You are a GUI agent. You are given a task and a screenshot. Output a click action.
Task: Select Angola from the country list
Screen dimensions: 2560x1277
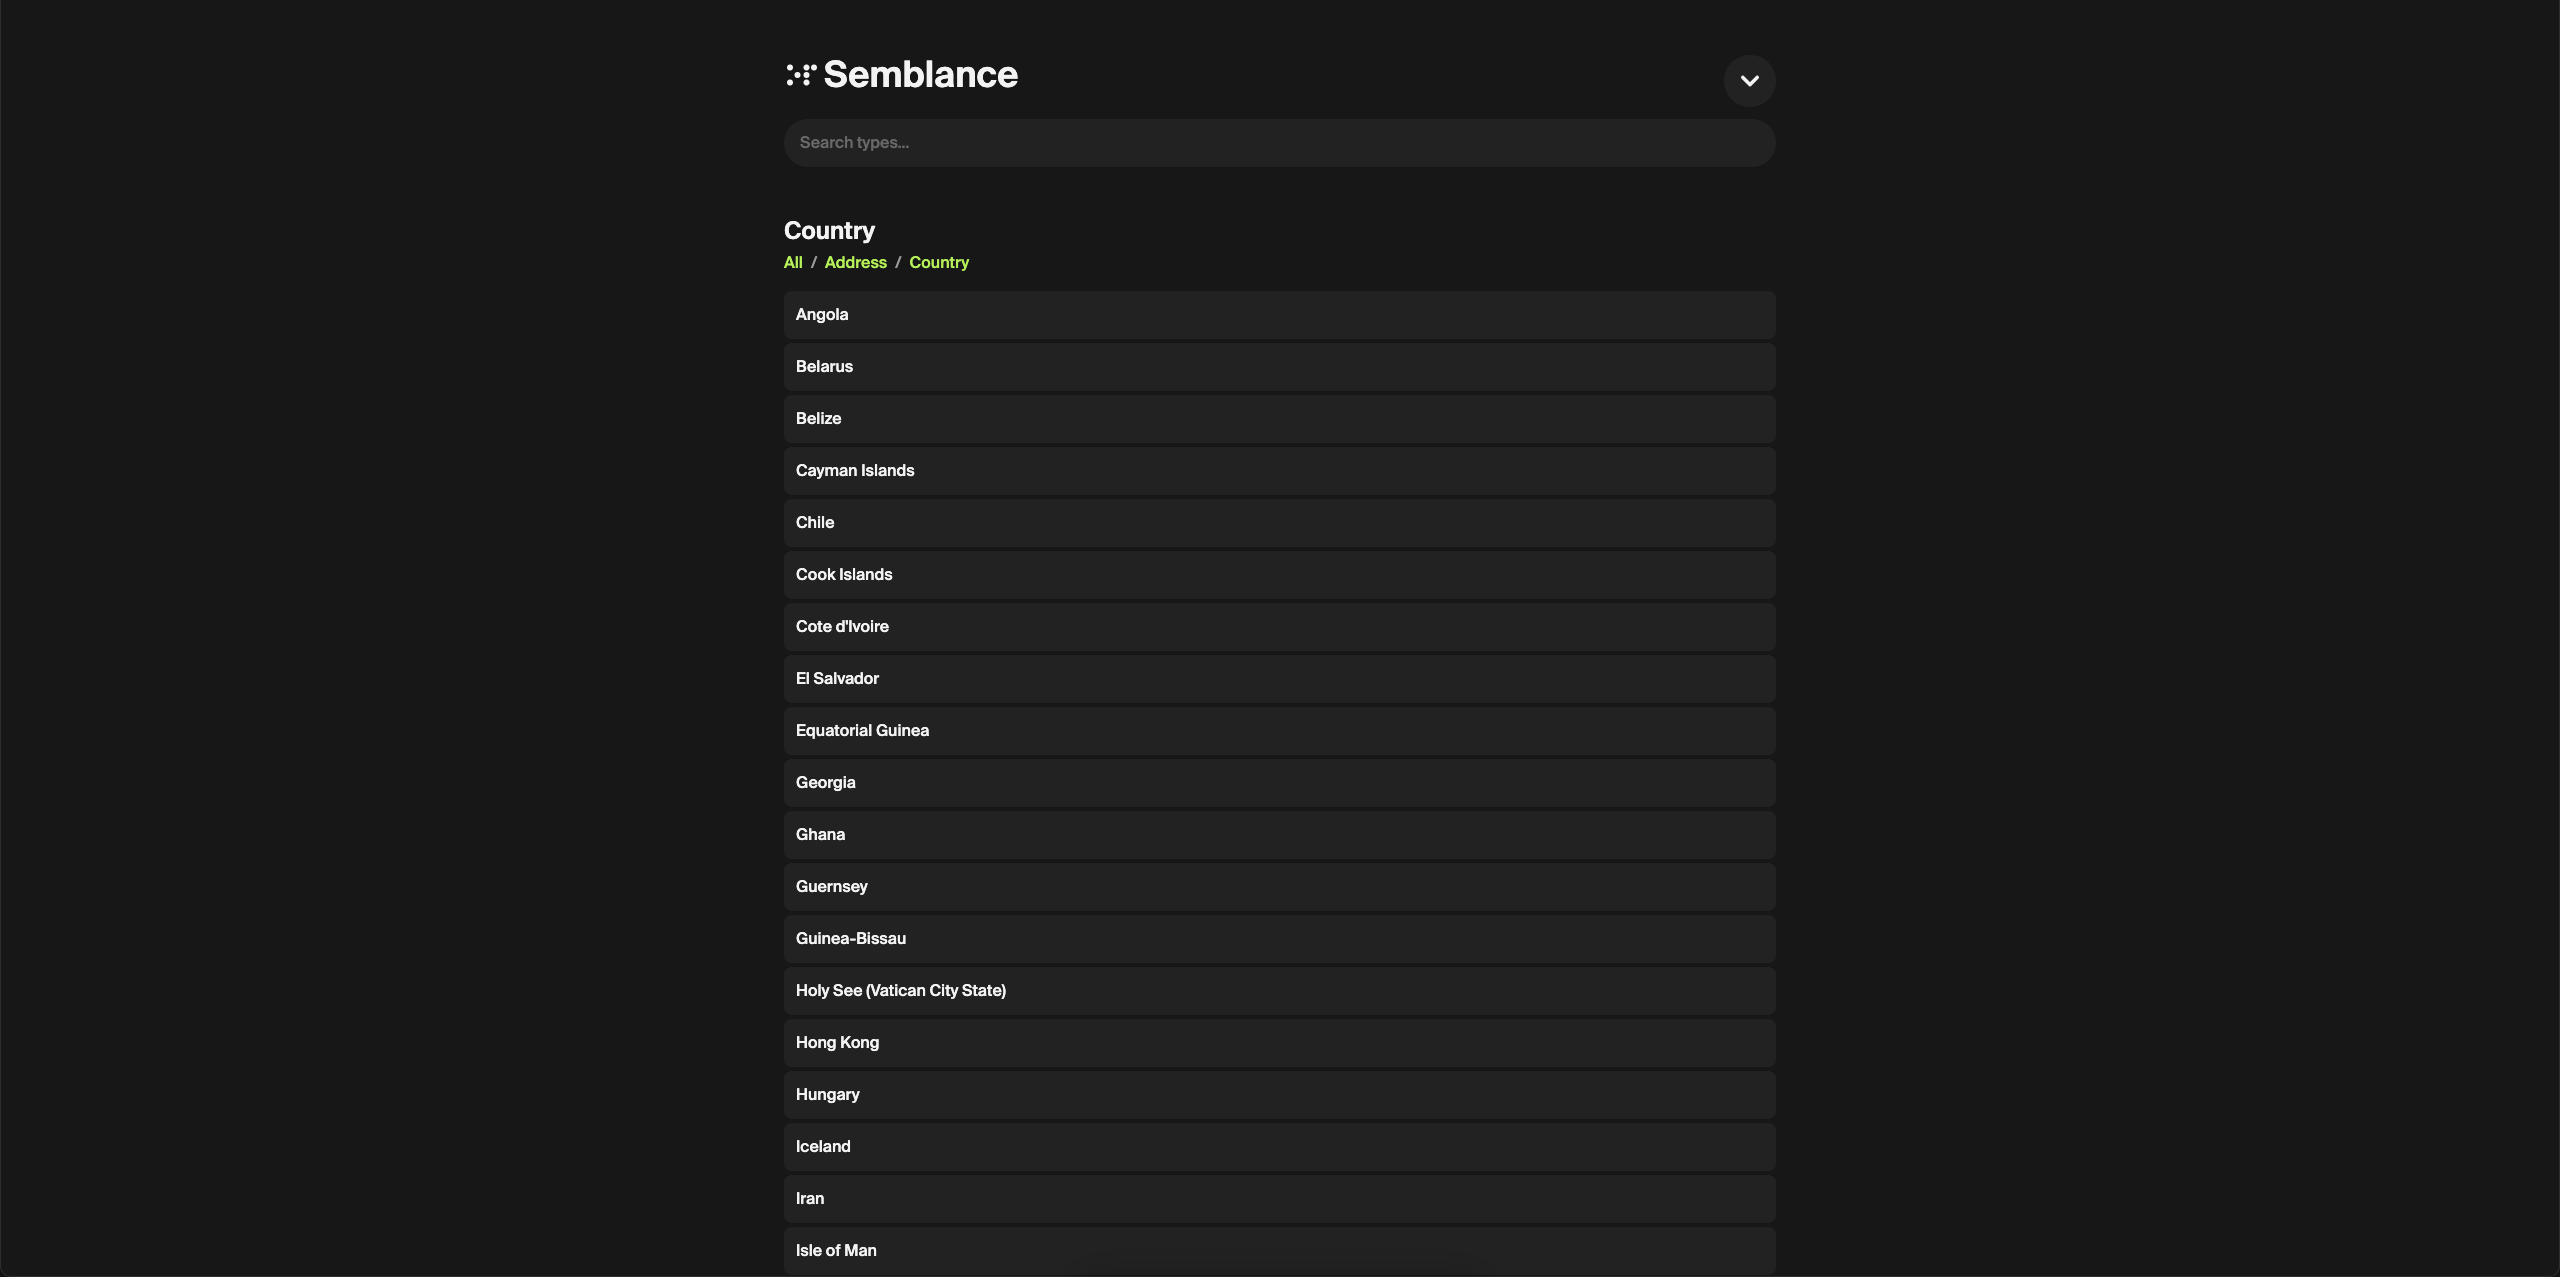tap(1278, 314)
